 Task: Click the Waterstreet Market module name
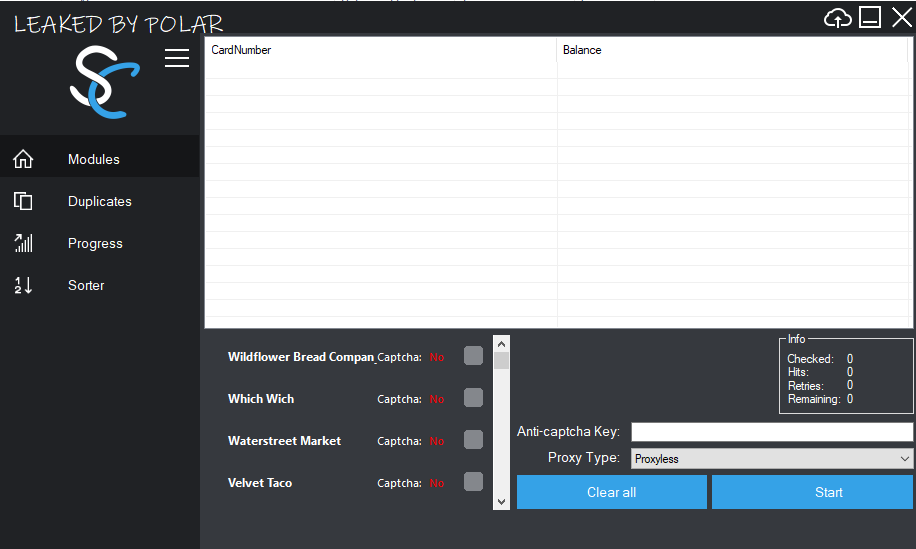pyautogui.click(x=284, y=441)
